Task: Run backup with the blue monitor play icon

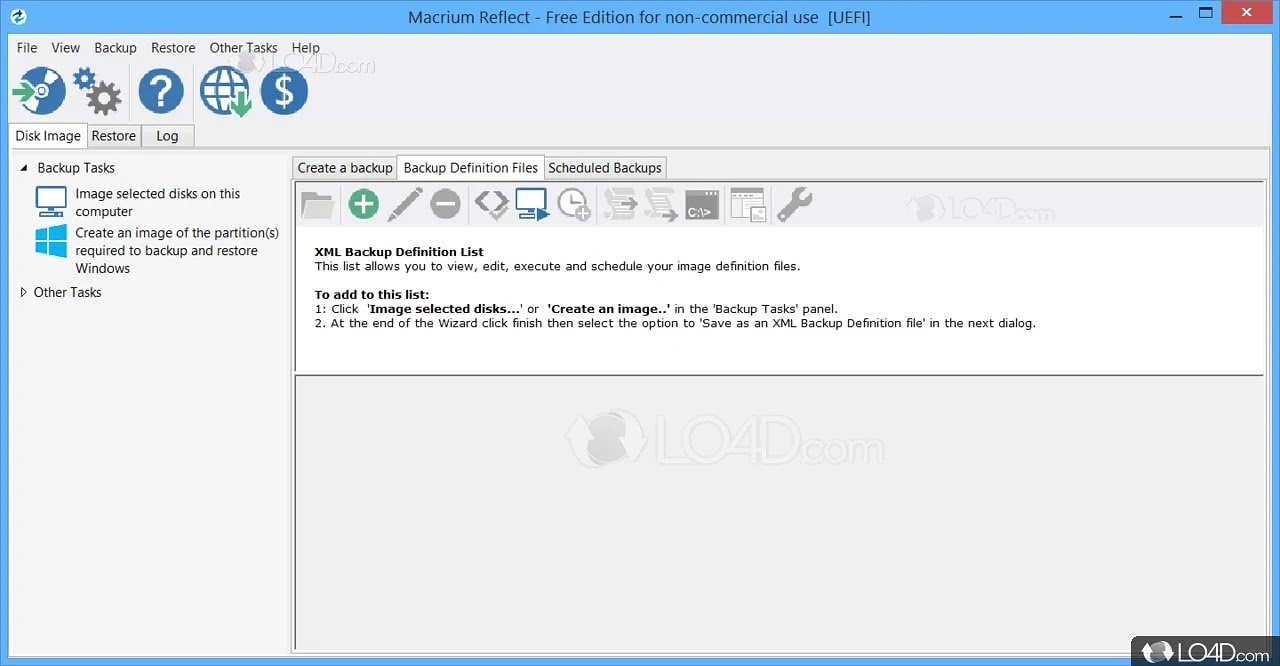Action: click(x=533, y=204)
